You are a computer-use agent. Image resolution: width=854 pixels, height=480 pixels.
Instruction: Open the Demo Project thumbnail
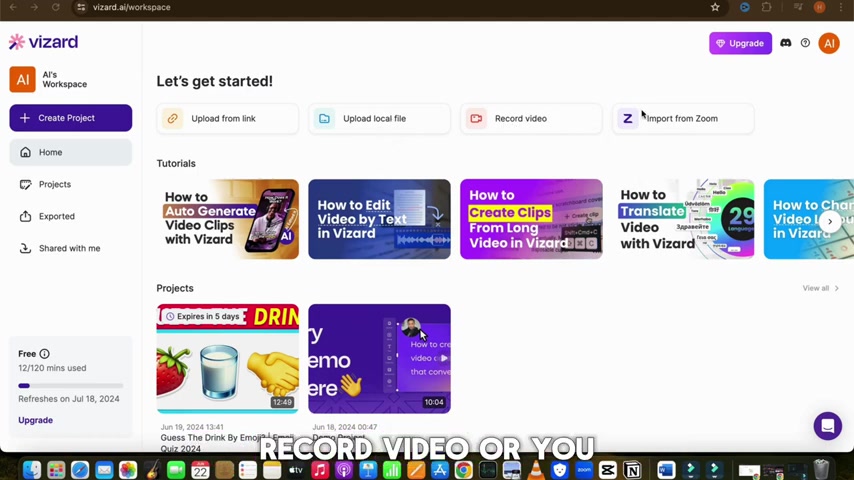380,359
